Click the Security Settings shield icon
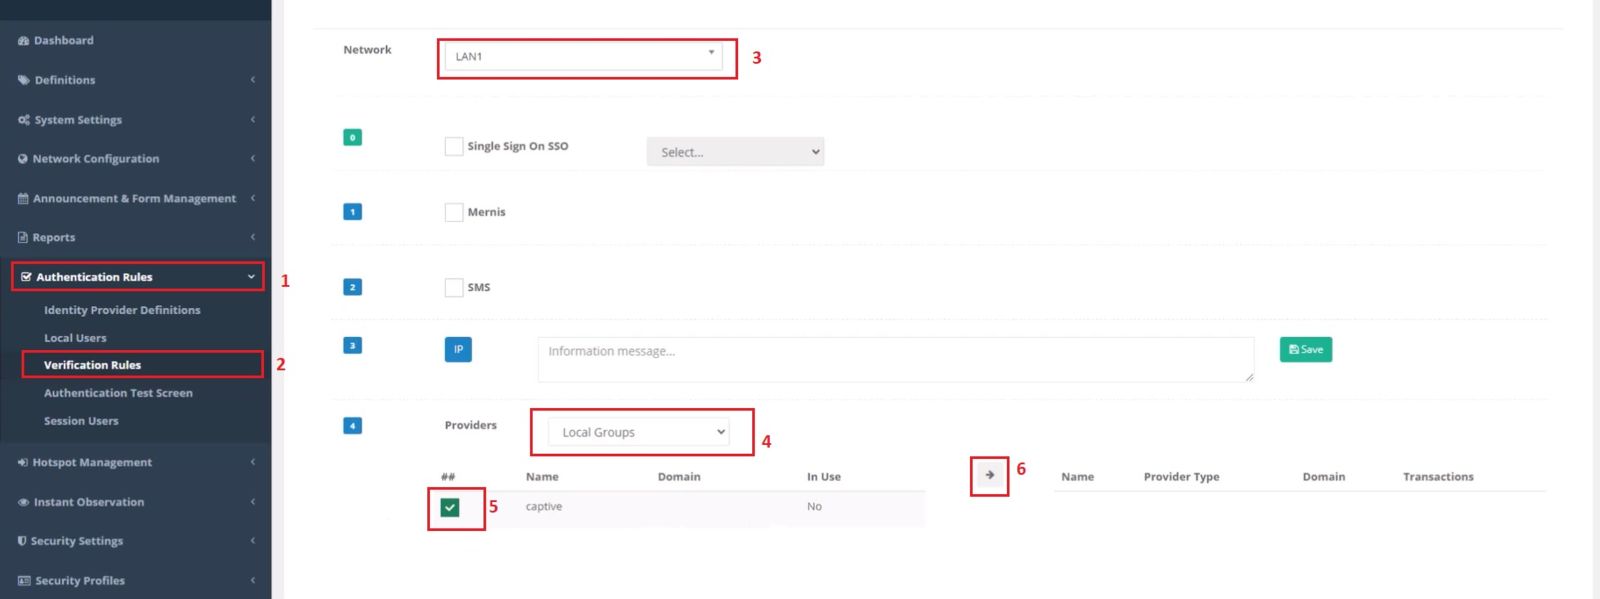 [22, 541]
